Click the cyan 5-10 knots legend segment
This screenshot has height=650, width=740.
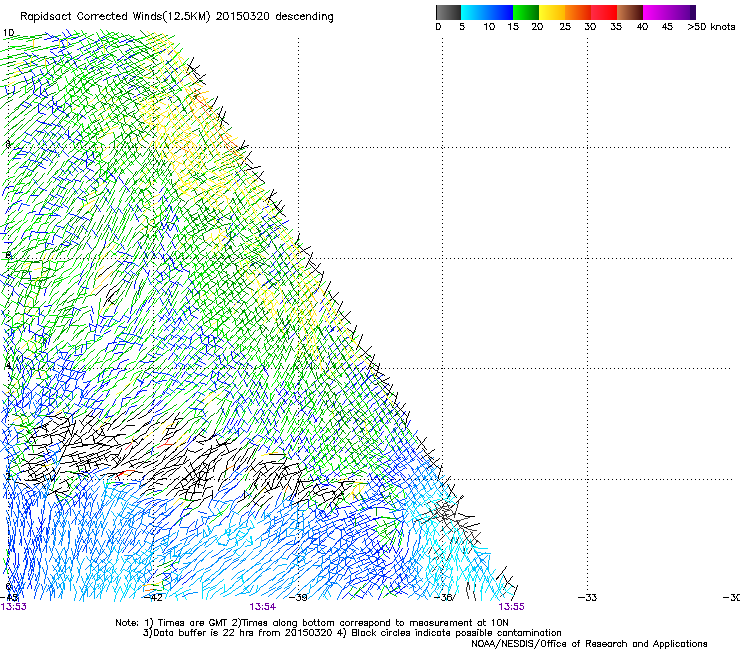474,12
